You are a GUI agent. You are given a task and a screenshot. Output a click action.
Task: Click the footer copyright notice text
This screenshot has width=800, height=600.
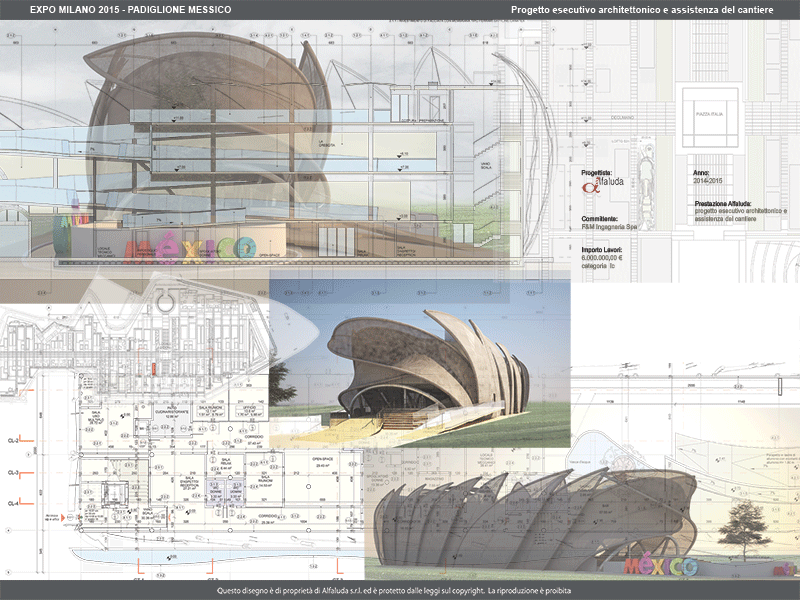[393, 591]
